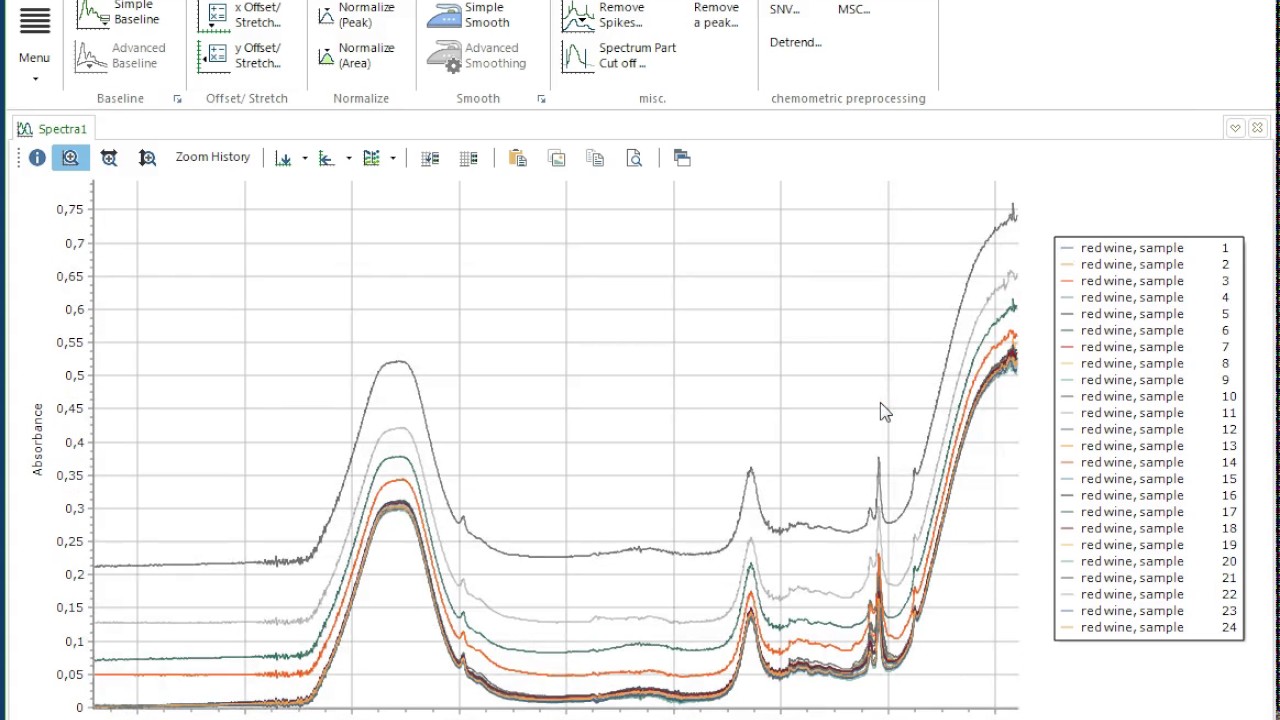Viewport: 1280px width, 720px height.
Task: Open the Remove Spikes tool
Action: point(603,14)
